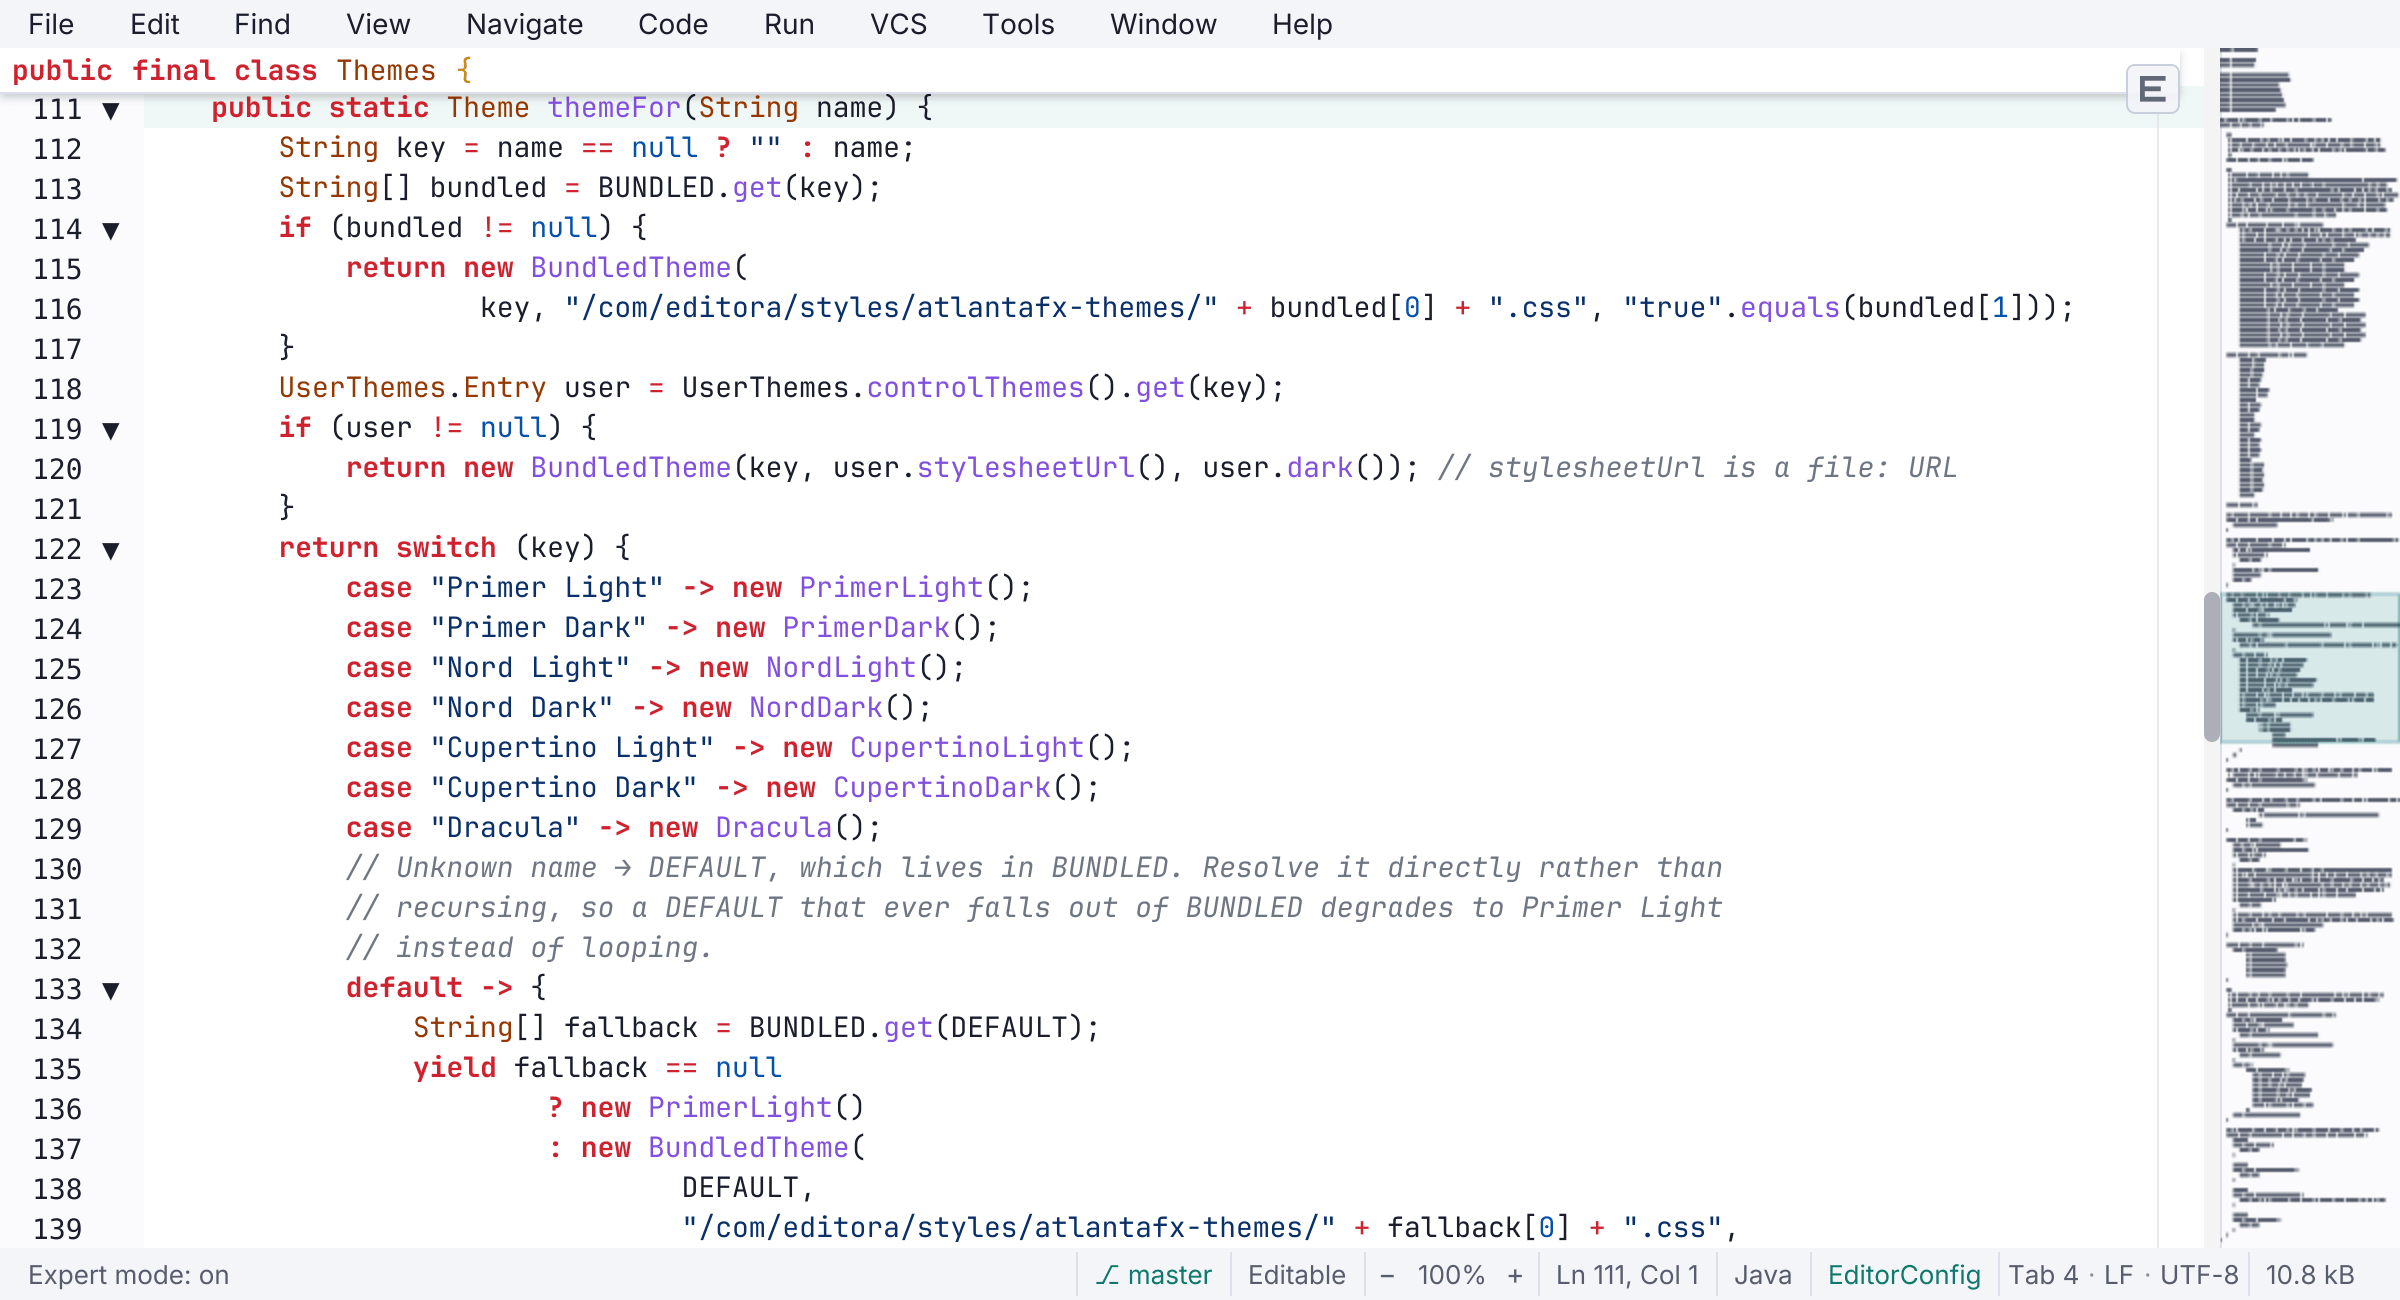Change the Java language mode
2400x1300 pixels.
pos(1762,1275)
